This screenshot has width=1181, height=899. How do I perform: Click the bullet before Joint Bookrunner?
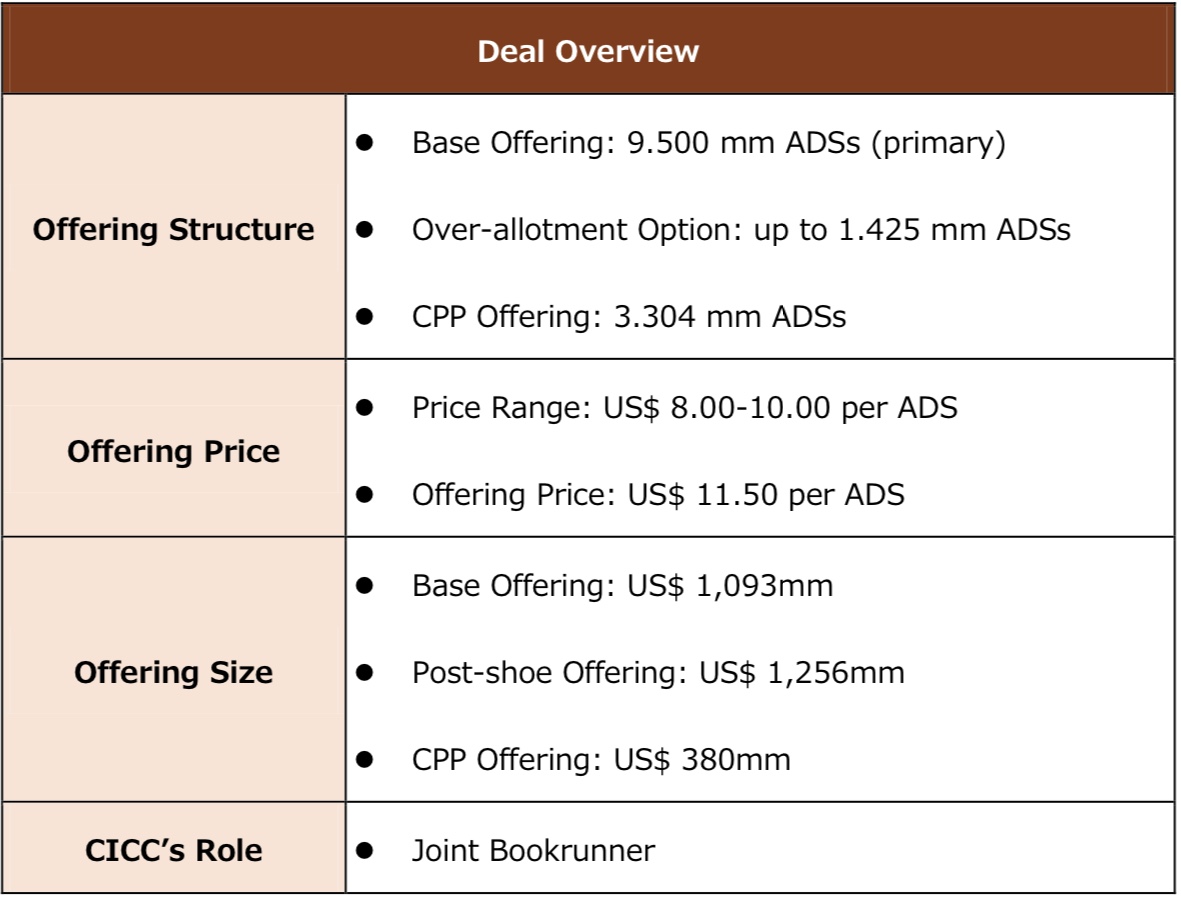tap(365, 850)
